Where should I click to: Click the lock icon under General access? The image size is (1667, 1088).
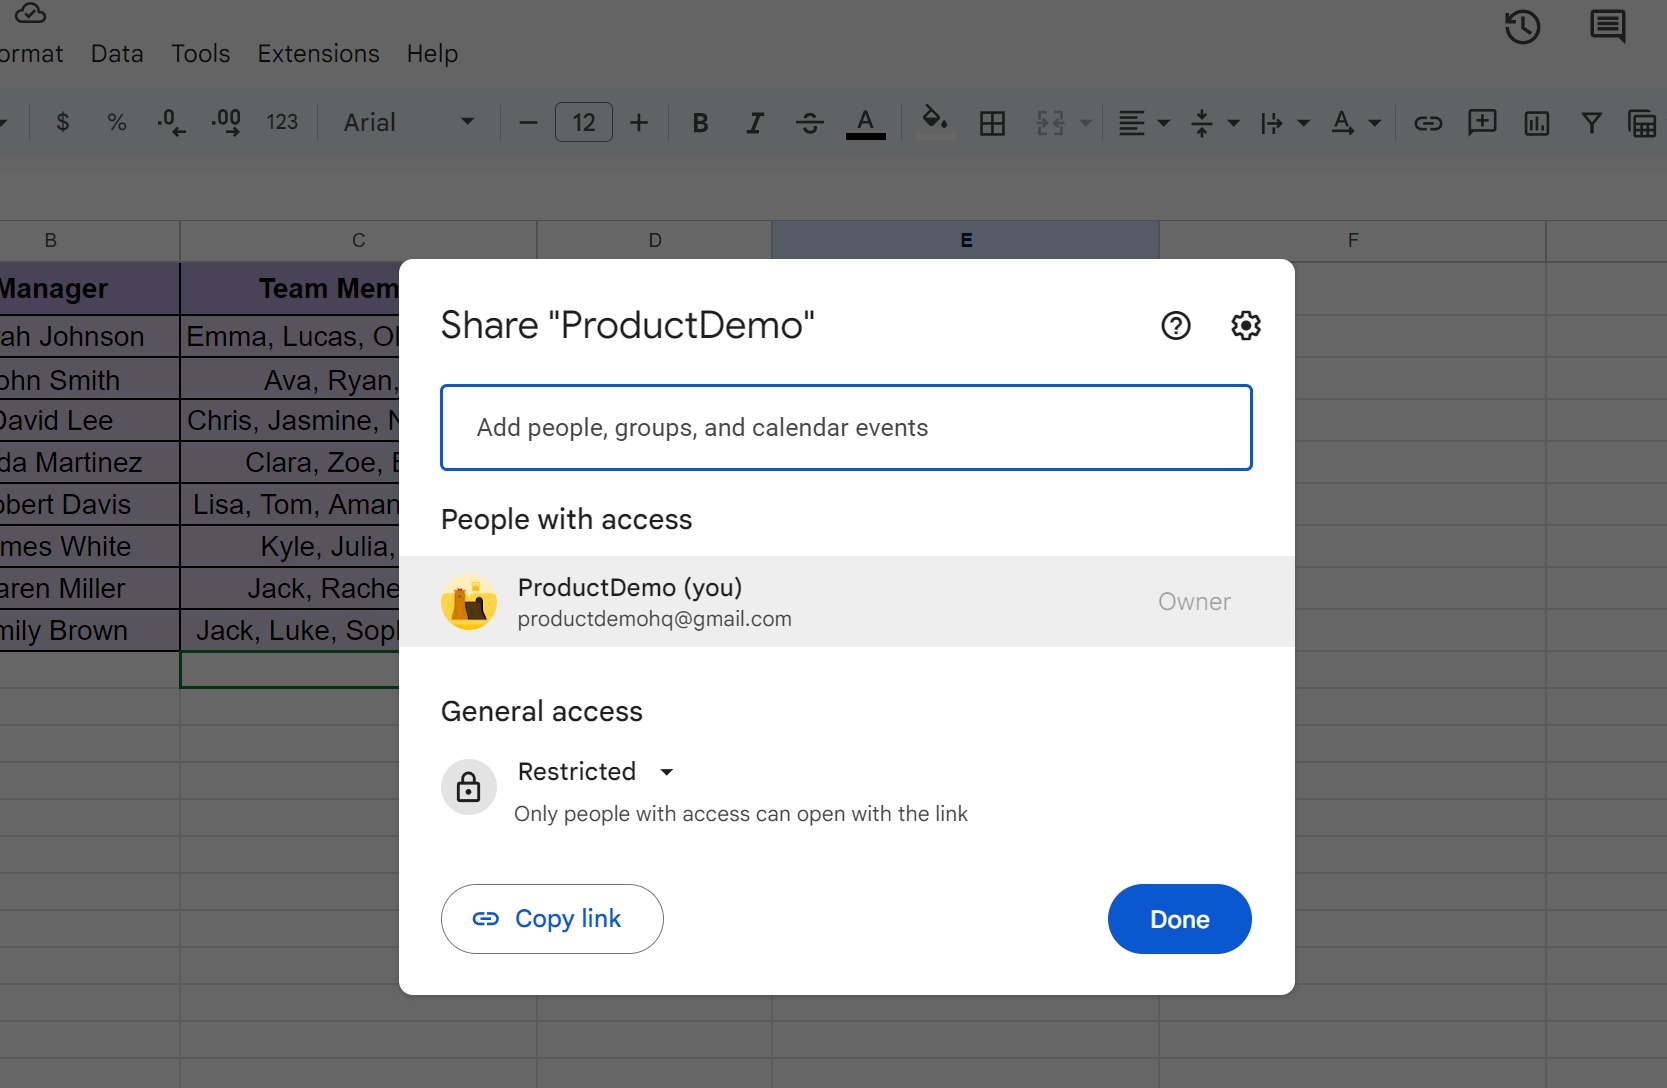point(469,788)
